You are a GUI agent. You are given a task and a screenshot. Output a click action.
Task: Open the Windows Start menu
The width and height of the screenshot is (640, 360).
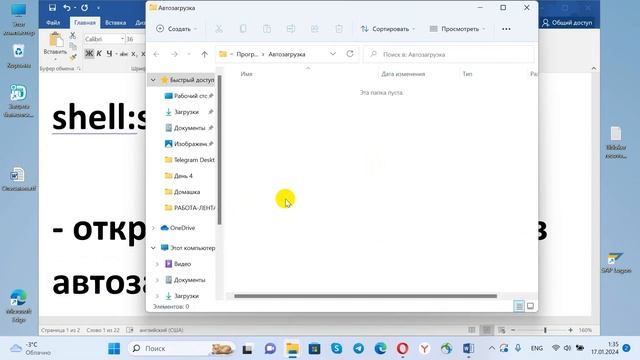pos(114,349)
